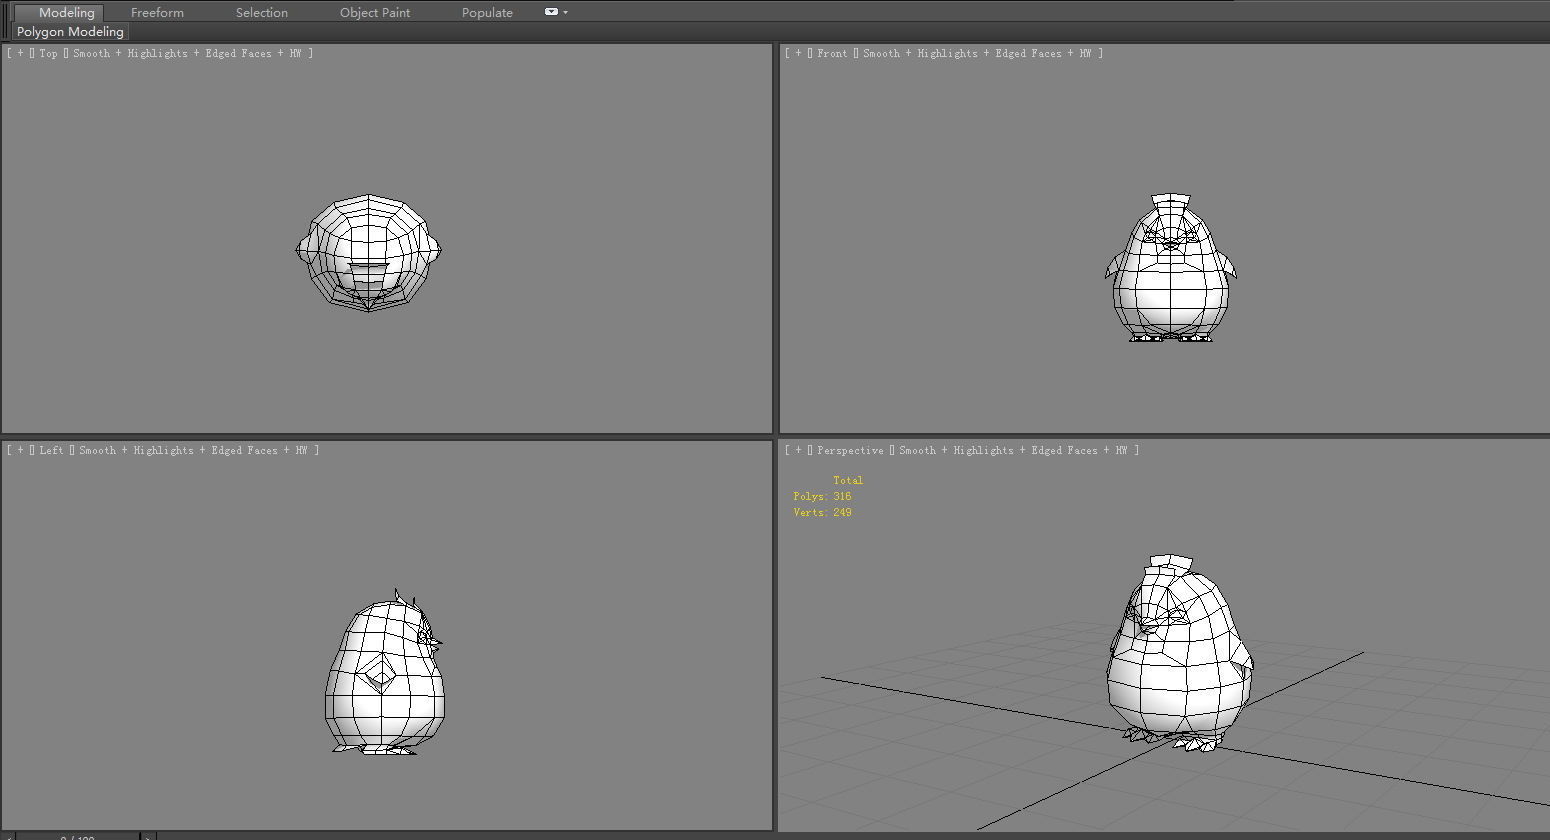Select the penguin model in the Top viewport
Image resolution: width=1550 pixels, height=840 pixels.
coord(368,252)
